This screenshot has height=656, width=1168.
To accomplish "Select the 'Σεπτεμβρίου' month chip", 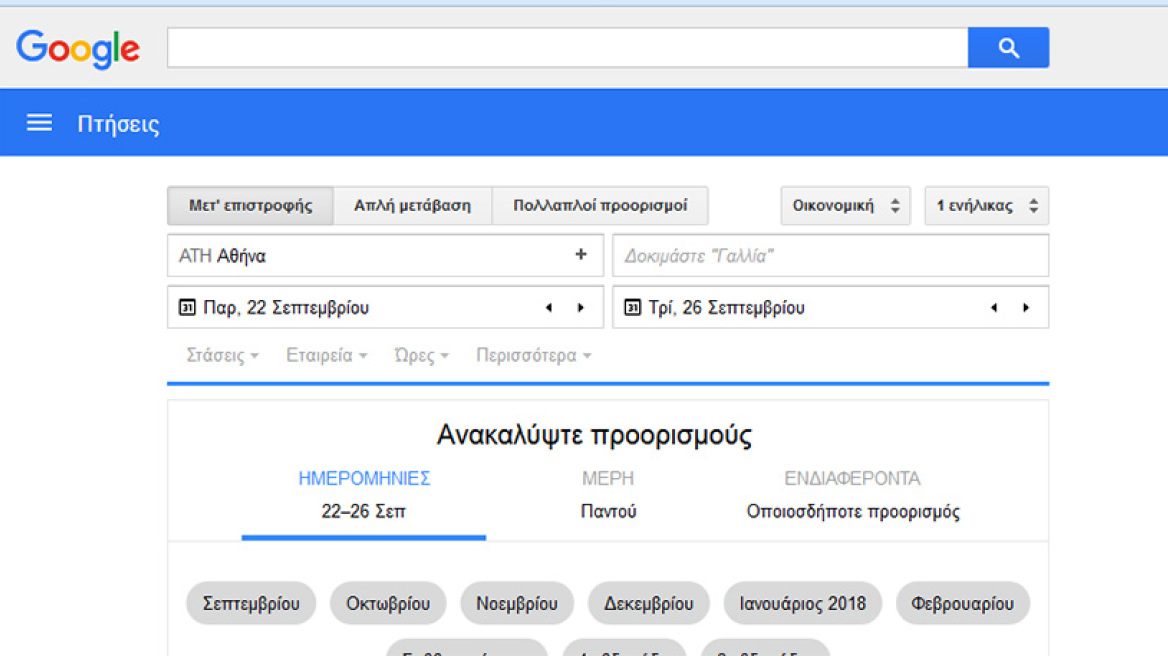I will [250, 602].
